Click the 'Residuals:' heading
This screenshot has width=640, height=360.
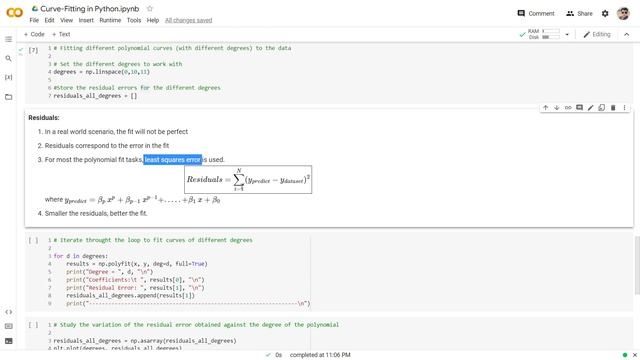44,118
